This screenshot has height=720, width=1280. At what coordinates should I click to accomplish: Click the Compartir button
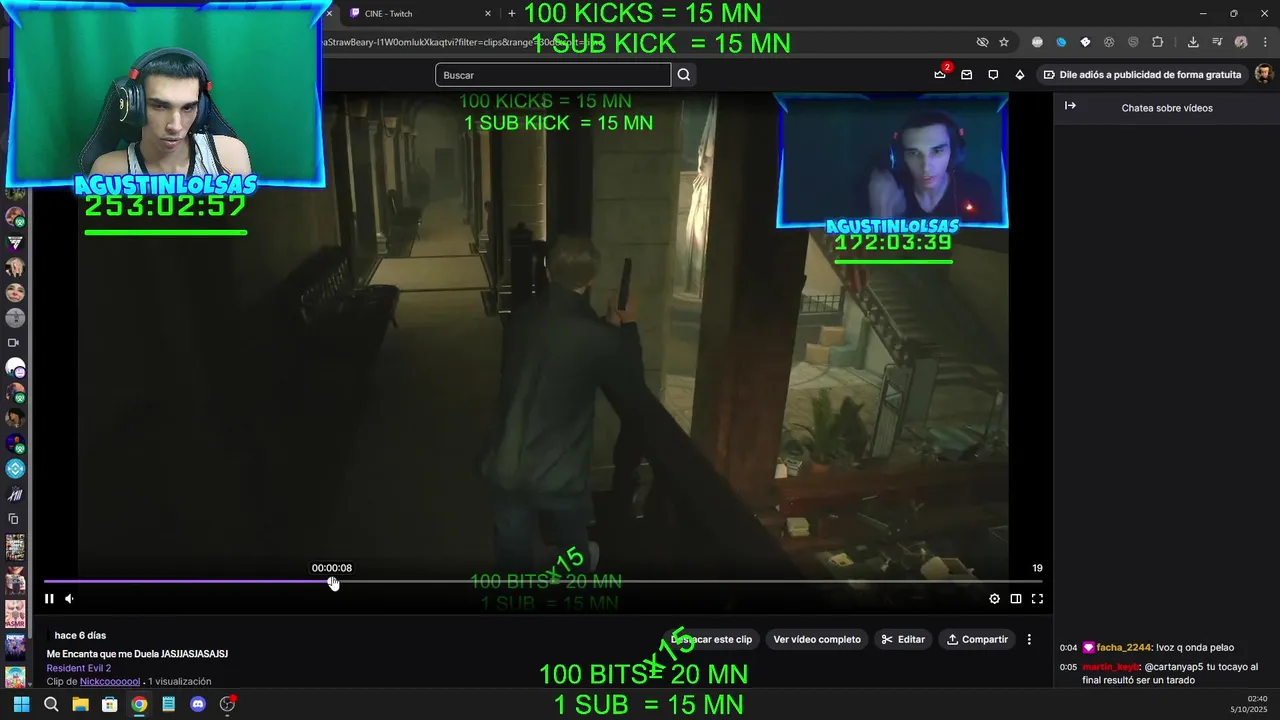coord(977,639)
